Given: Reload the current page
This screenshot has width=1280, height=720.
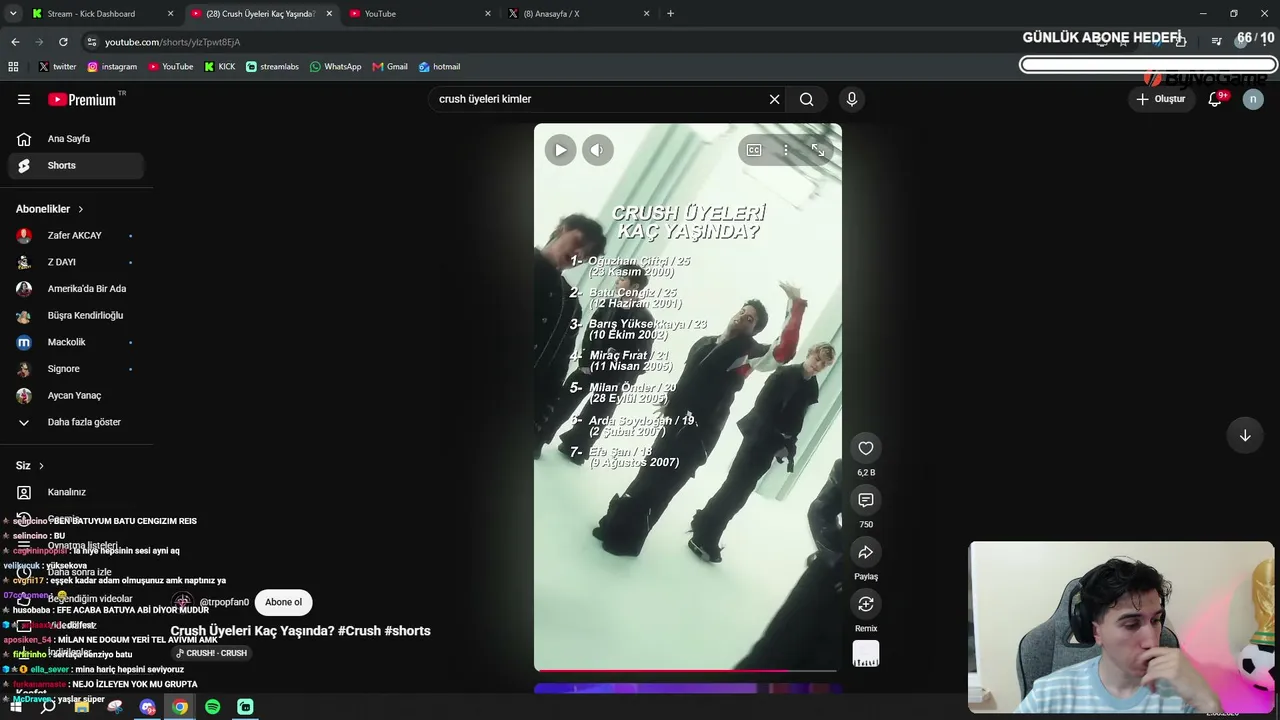Looking at the screenshot, I should tap(63, 42).
